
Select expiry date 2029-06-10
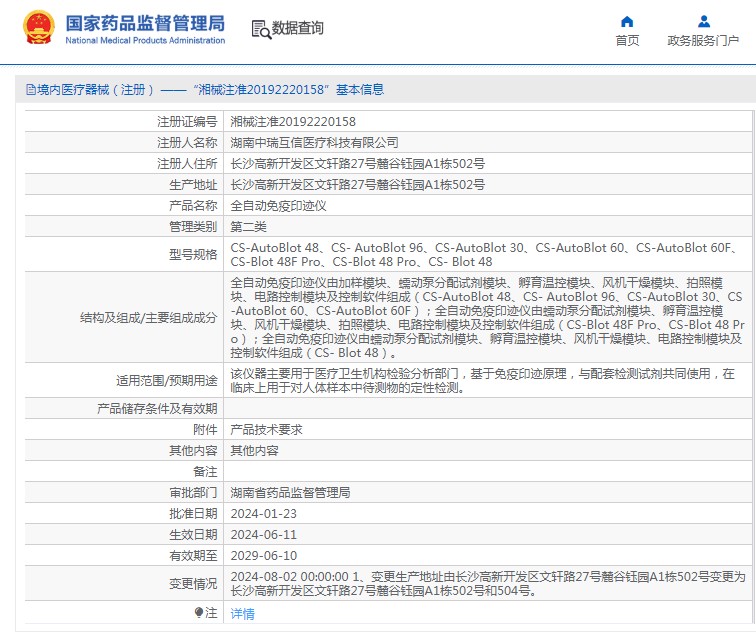click(x=264, y=556)
